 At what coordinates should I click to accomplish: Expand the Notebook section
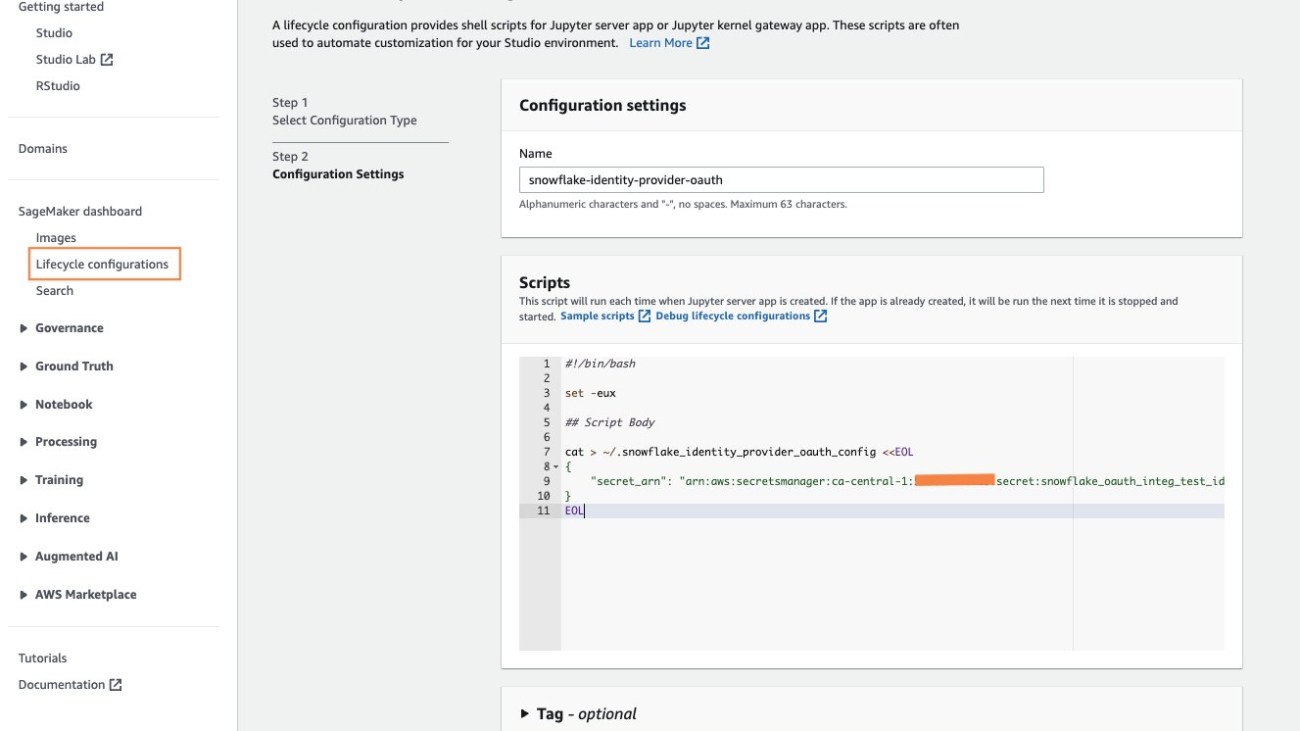click(x=24, y=404)
